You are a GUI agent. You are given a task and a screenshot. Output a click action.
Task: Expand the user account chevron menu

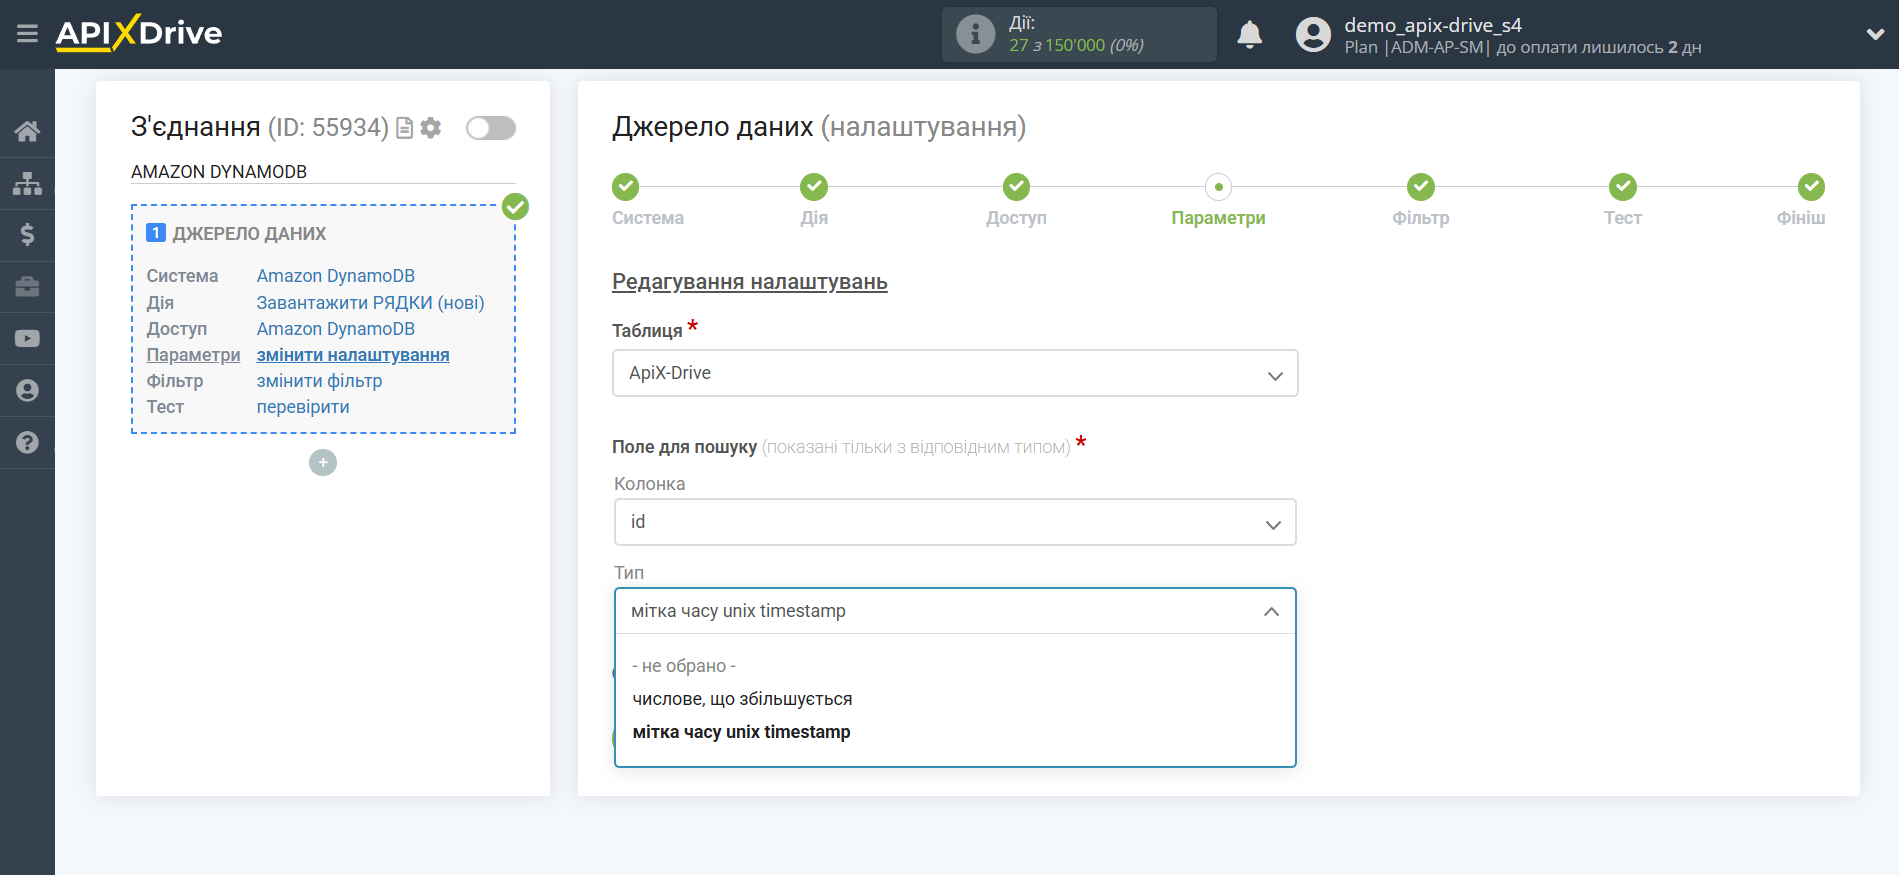pos(1874,35)
